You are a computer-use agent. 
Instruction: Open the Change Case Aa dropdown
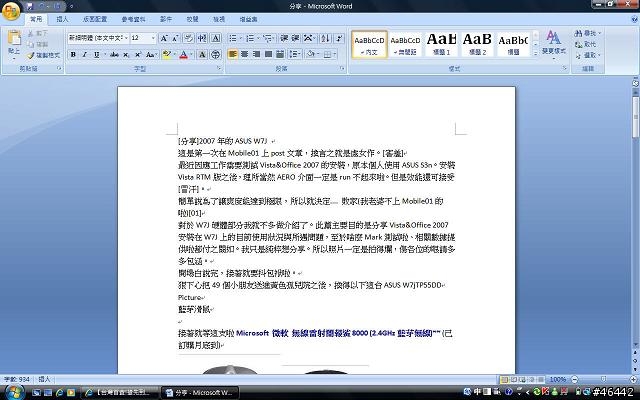[151, 55]
